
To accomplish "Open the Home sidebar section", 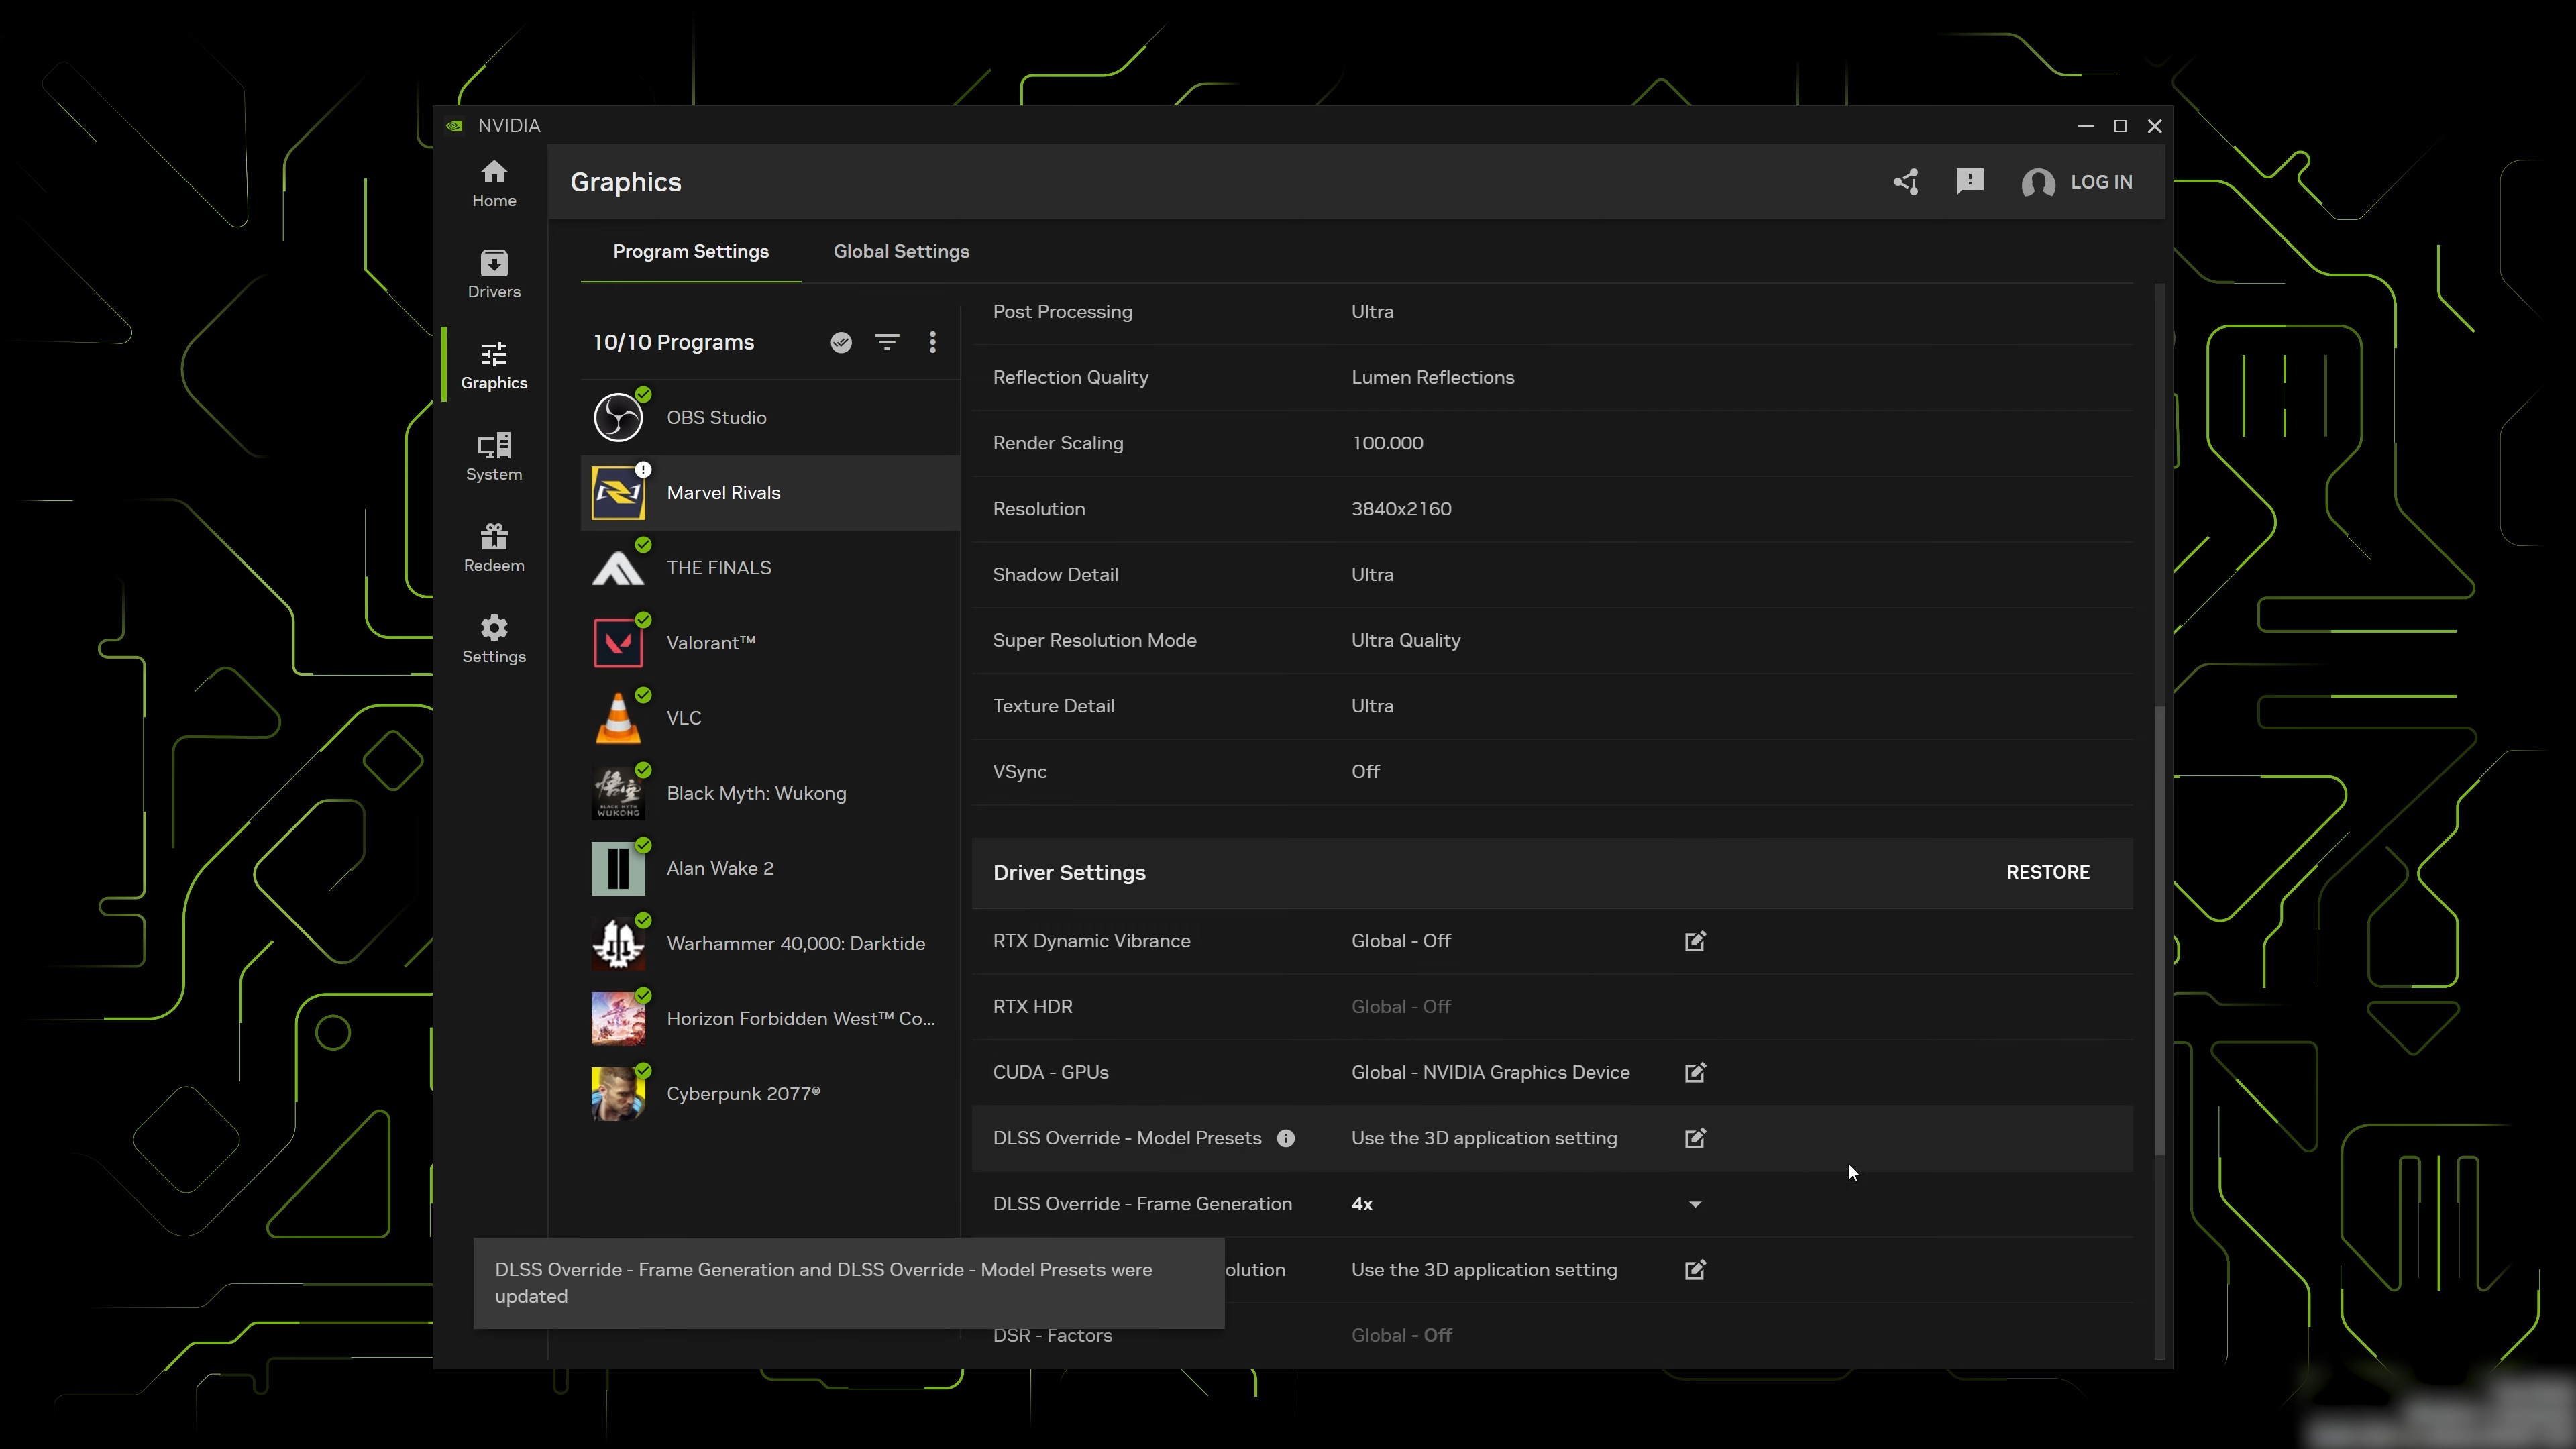I will [x=494, y=183].
